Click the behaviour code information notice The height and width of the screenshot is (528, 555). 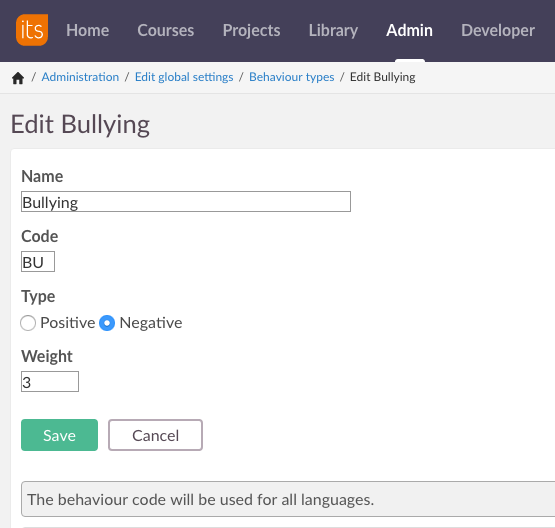(x=288, y=499)
